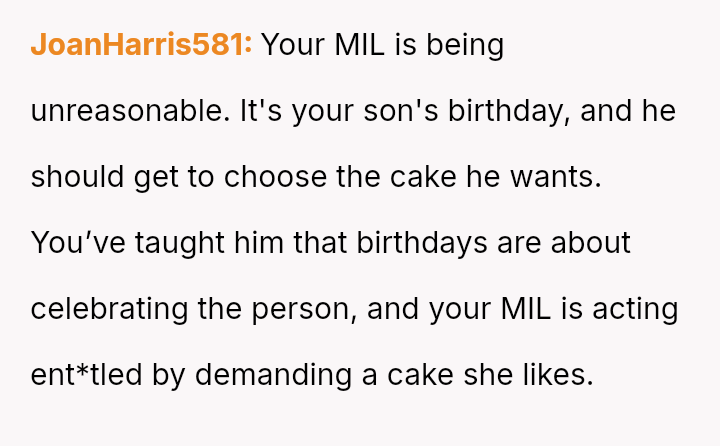Click the word "taught" in the comment
This screenshot has height=446, width=720.
tap(180, 243)
